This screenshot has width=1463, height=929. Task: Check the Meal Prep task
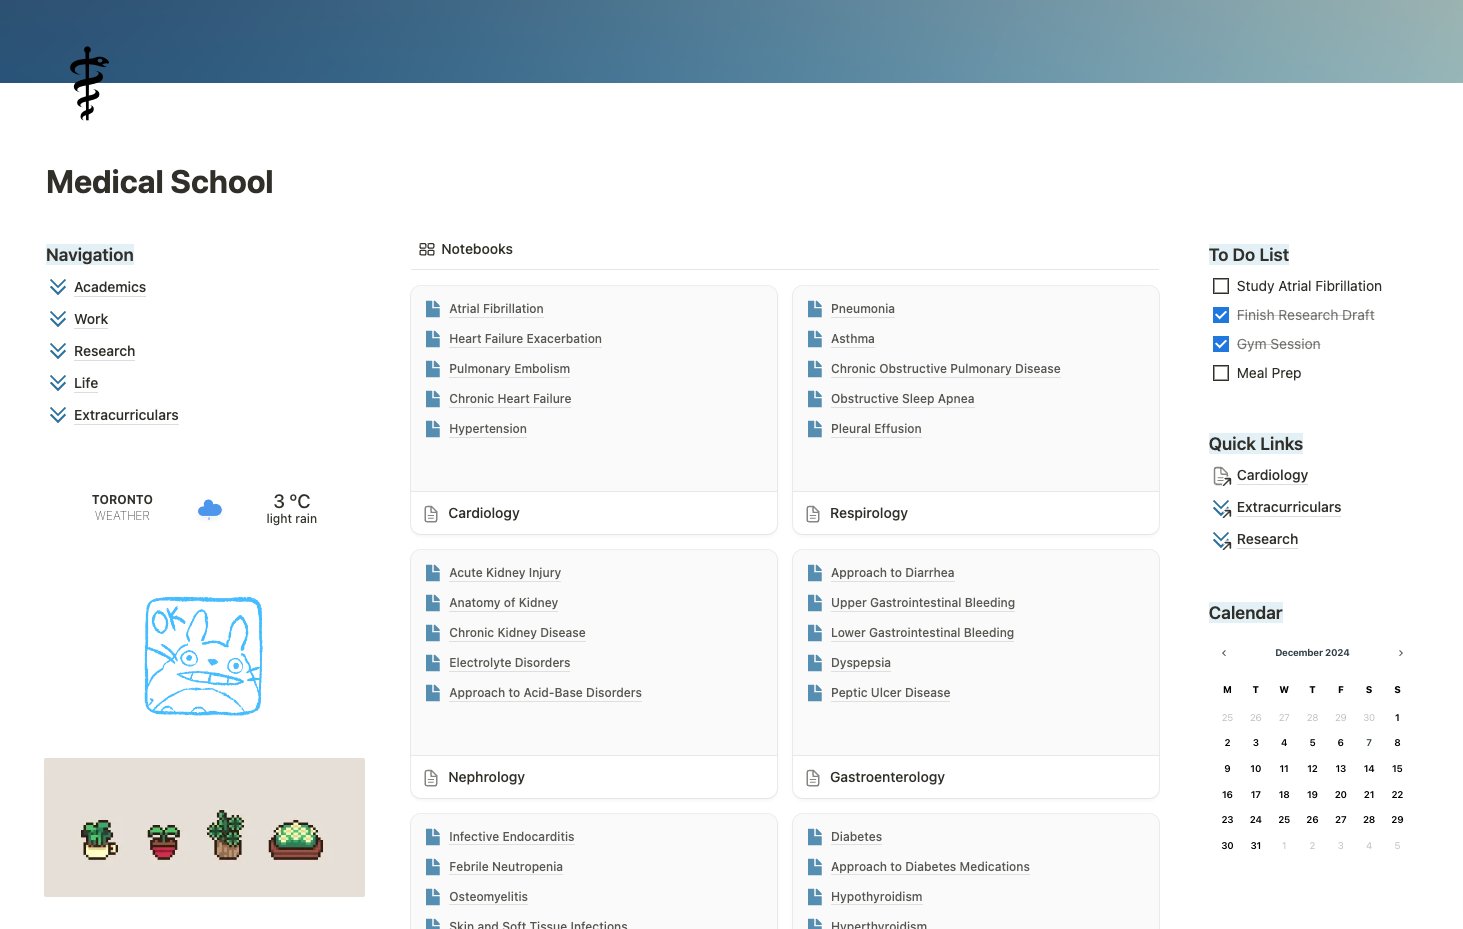pyautogui.click(x=1220, y=372)
